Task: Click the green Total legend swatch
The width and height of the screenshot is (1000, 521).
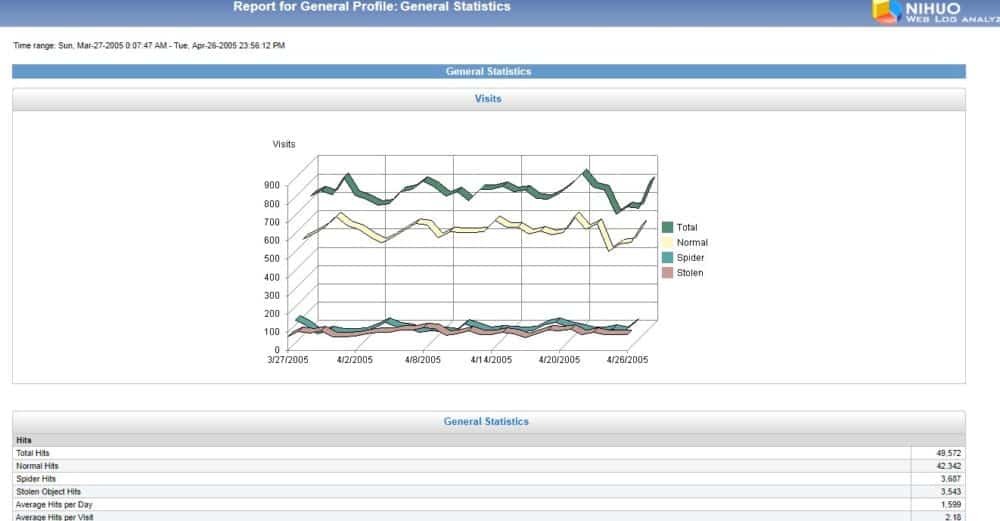Action: (x=667, y=227)
